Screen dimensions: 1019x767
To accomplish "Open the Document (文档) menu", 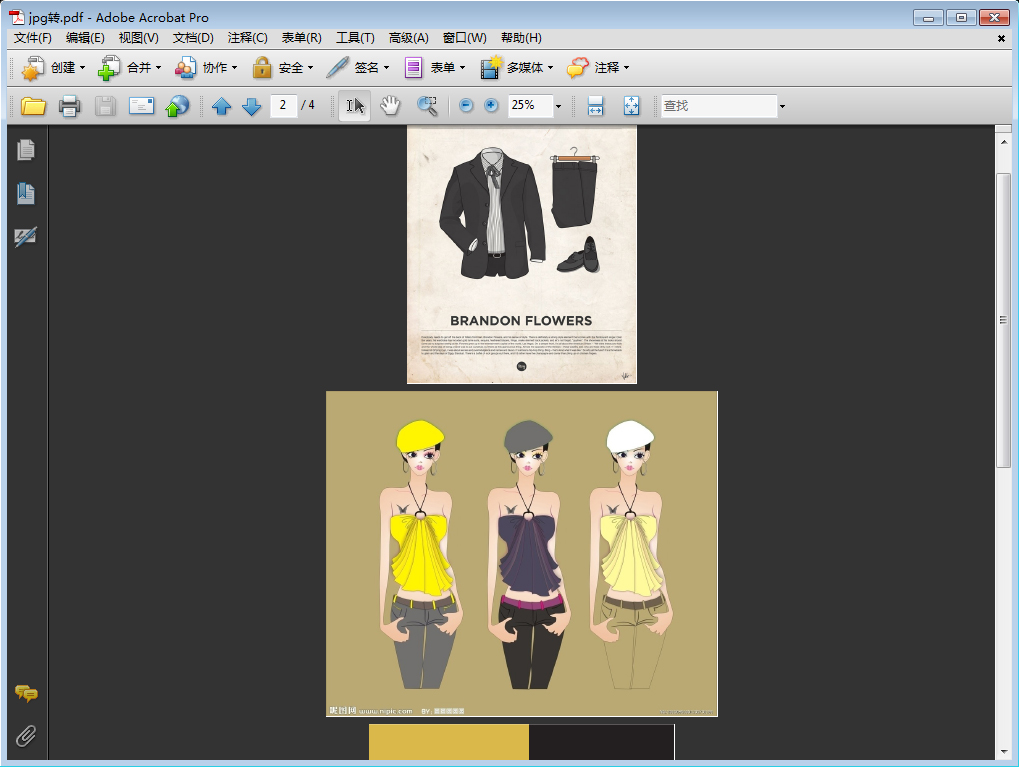I will point(193,38).
